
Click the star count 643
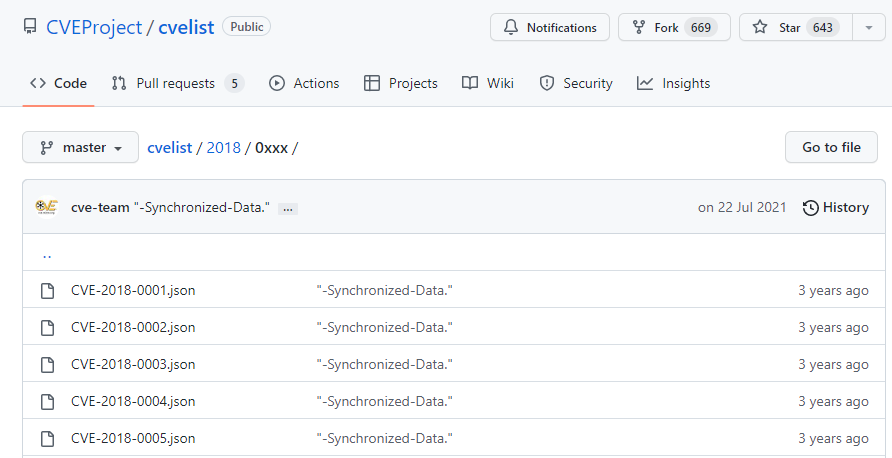coord(823,27)
